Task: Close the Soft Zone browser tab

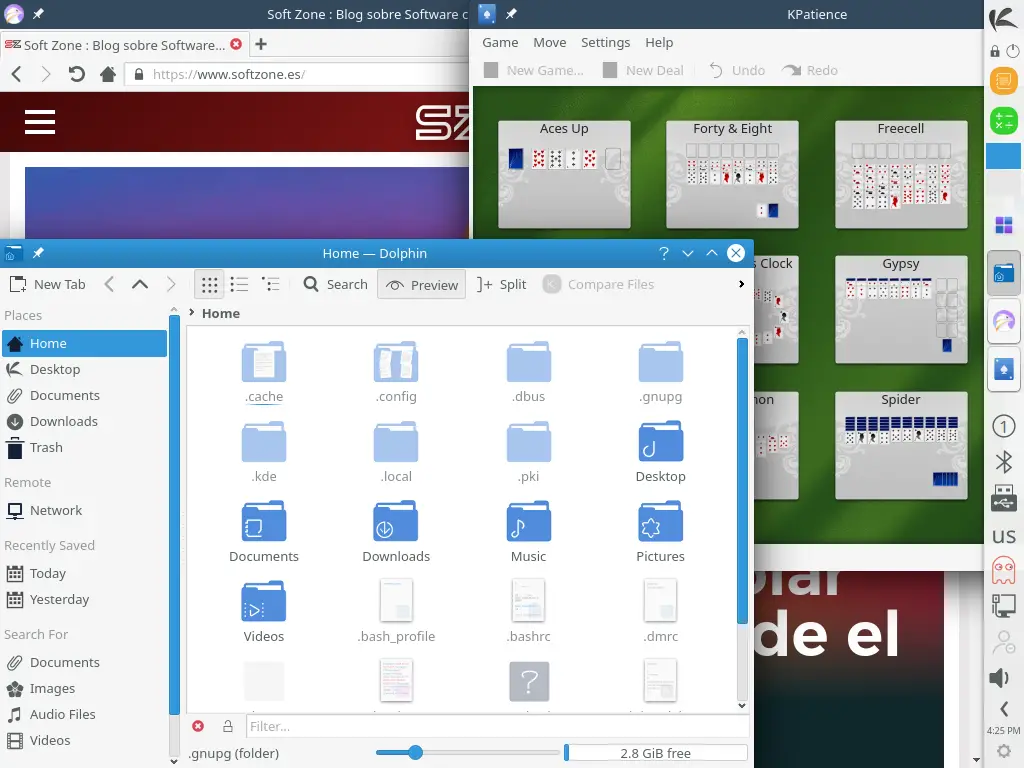Action: (236, 44)
